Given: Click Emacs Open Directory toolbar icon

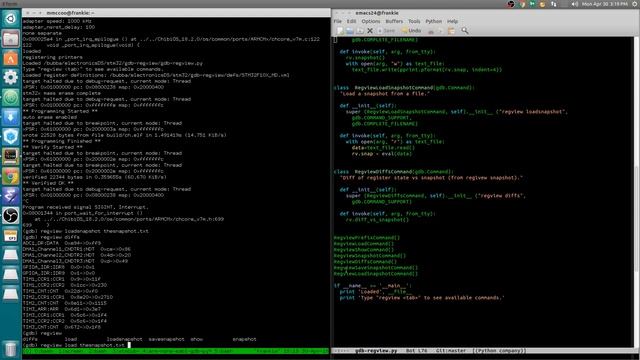Looking at the screenshot, I should (x=360, y=31).
